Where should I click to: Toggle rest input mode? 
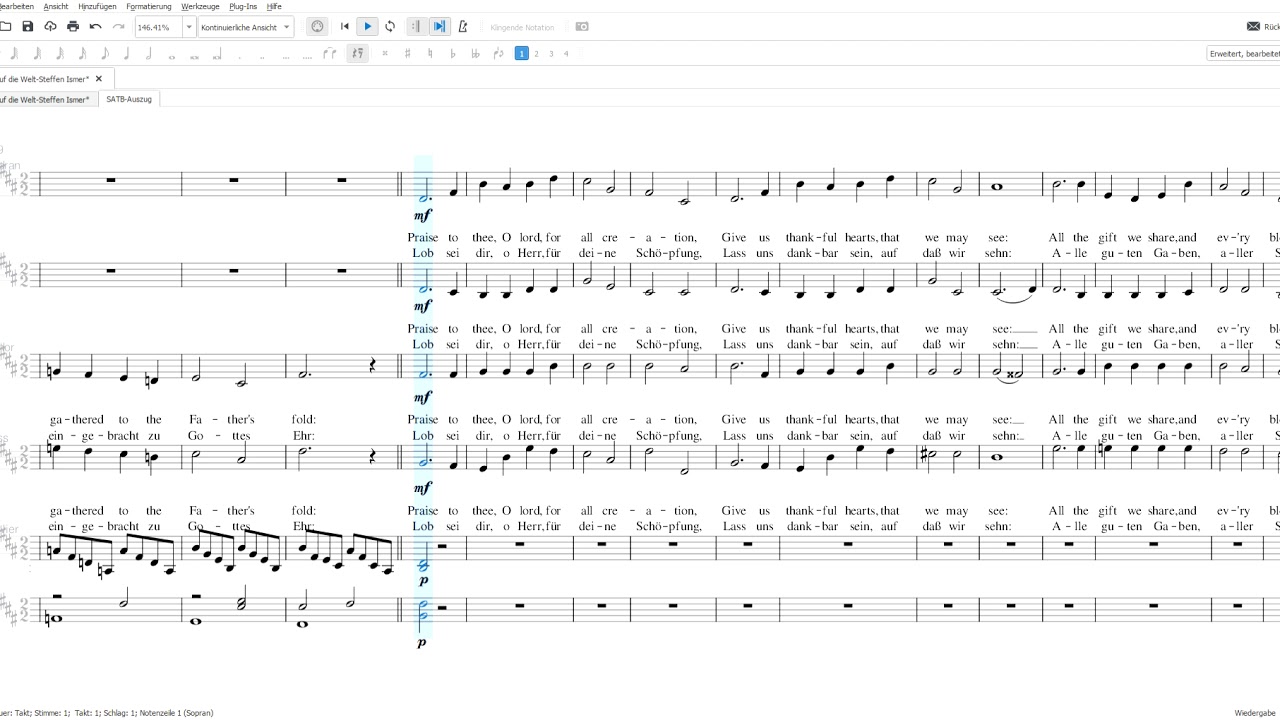(357, 54)
